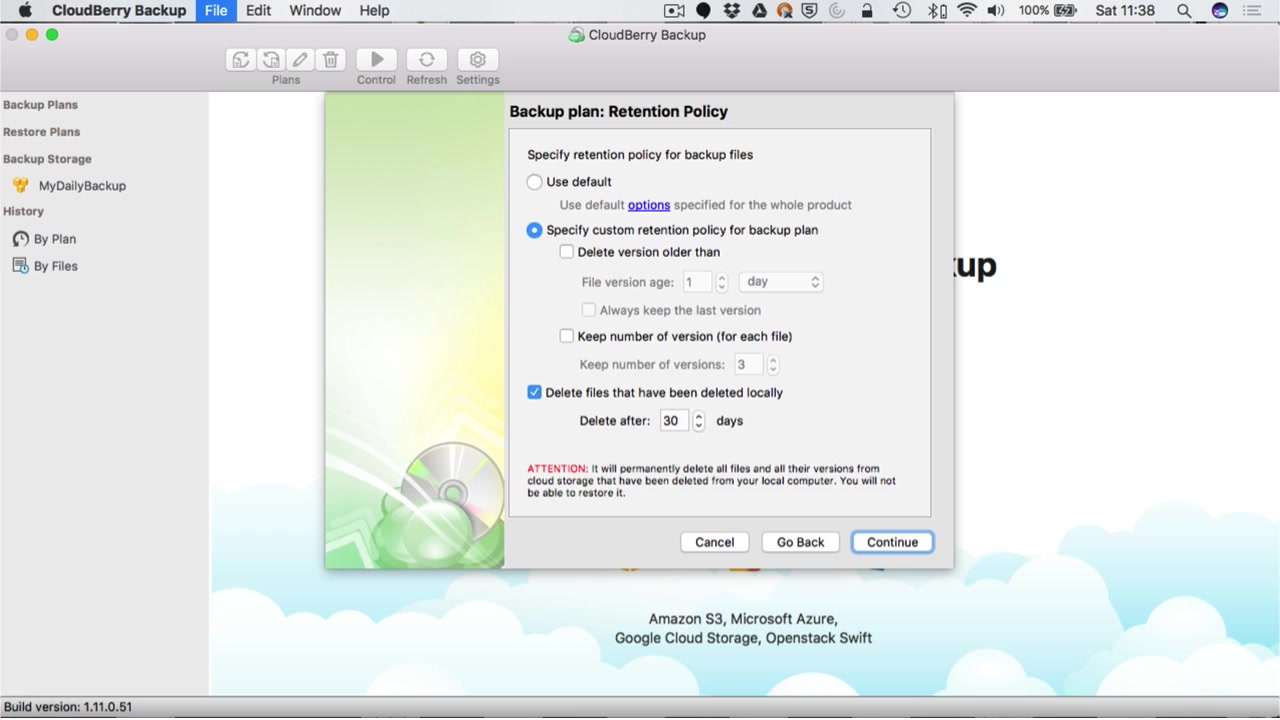Click the Bluetooth menu bar icon
Screen dimensions: 1280x720
coord(937,11)
